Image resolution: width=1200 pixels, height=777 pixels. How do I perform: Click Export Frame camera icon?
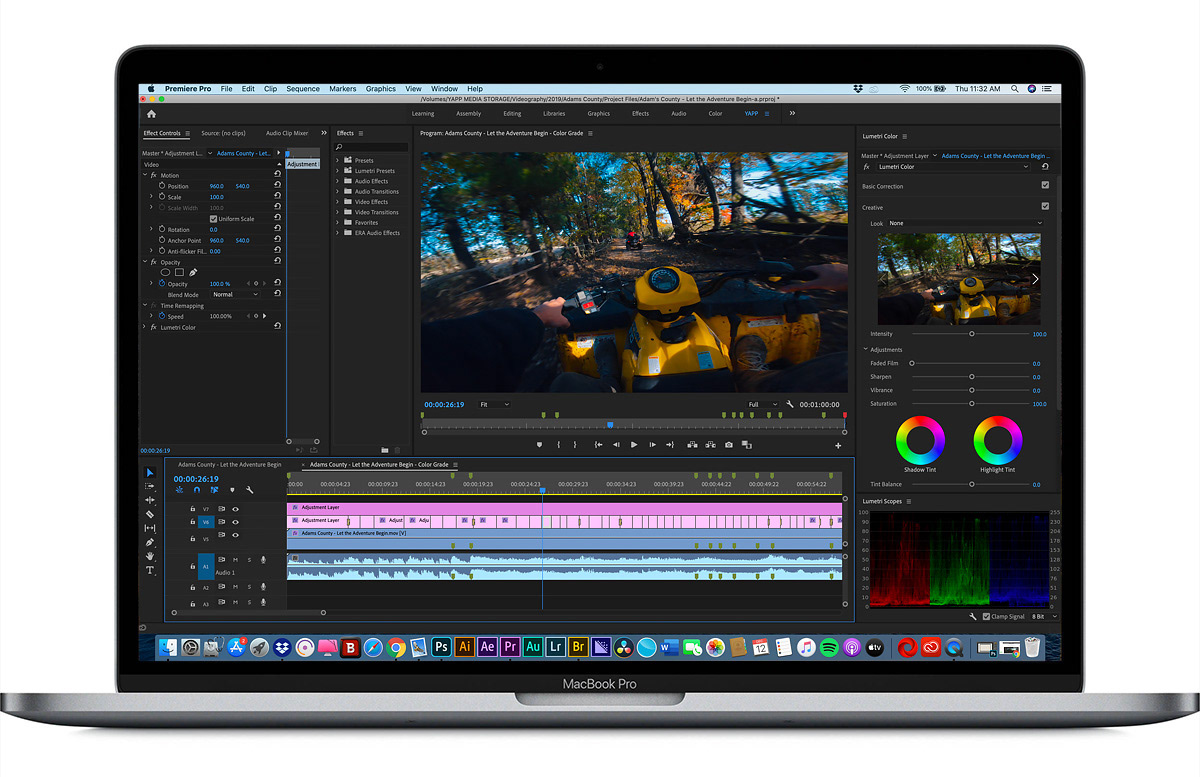[729, 445]
